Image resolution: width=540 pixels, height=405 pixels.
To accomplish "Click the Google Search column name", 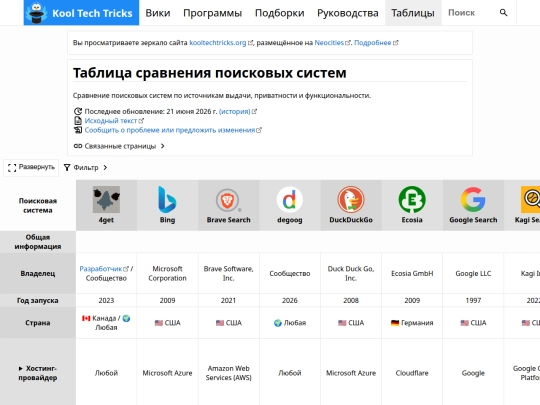I will click(x=473, y=220).
